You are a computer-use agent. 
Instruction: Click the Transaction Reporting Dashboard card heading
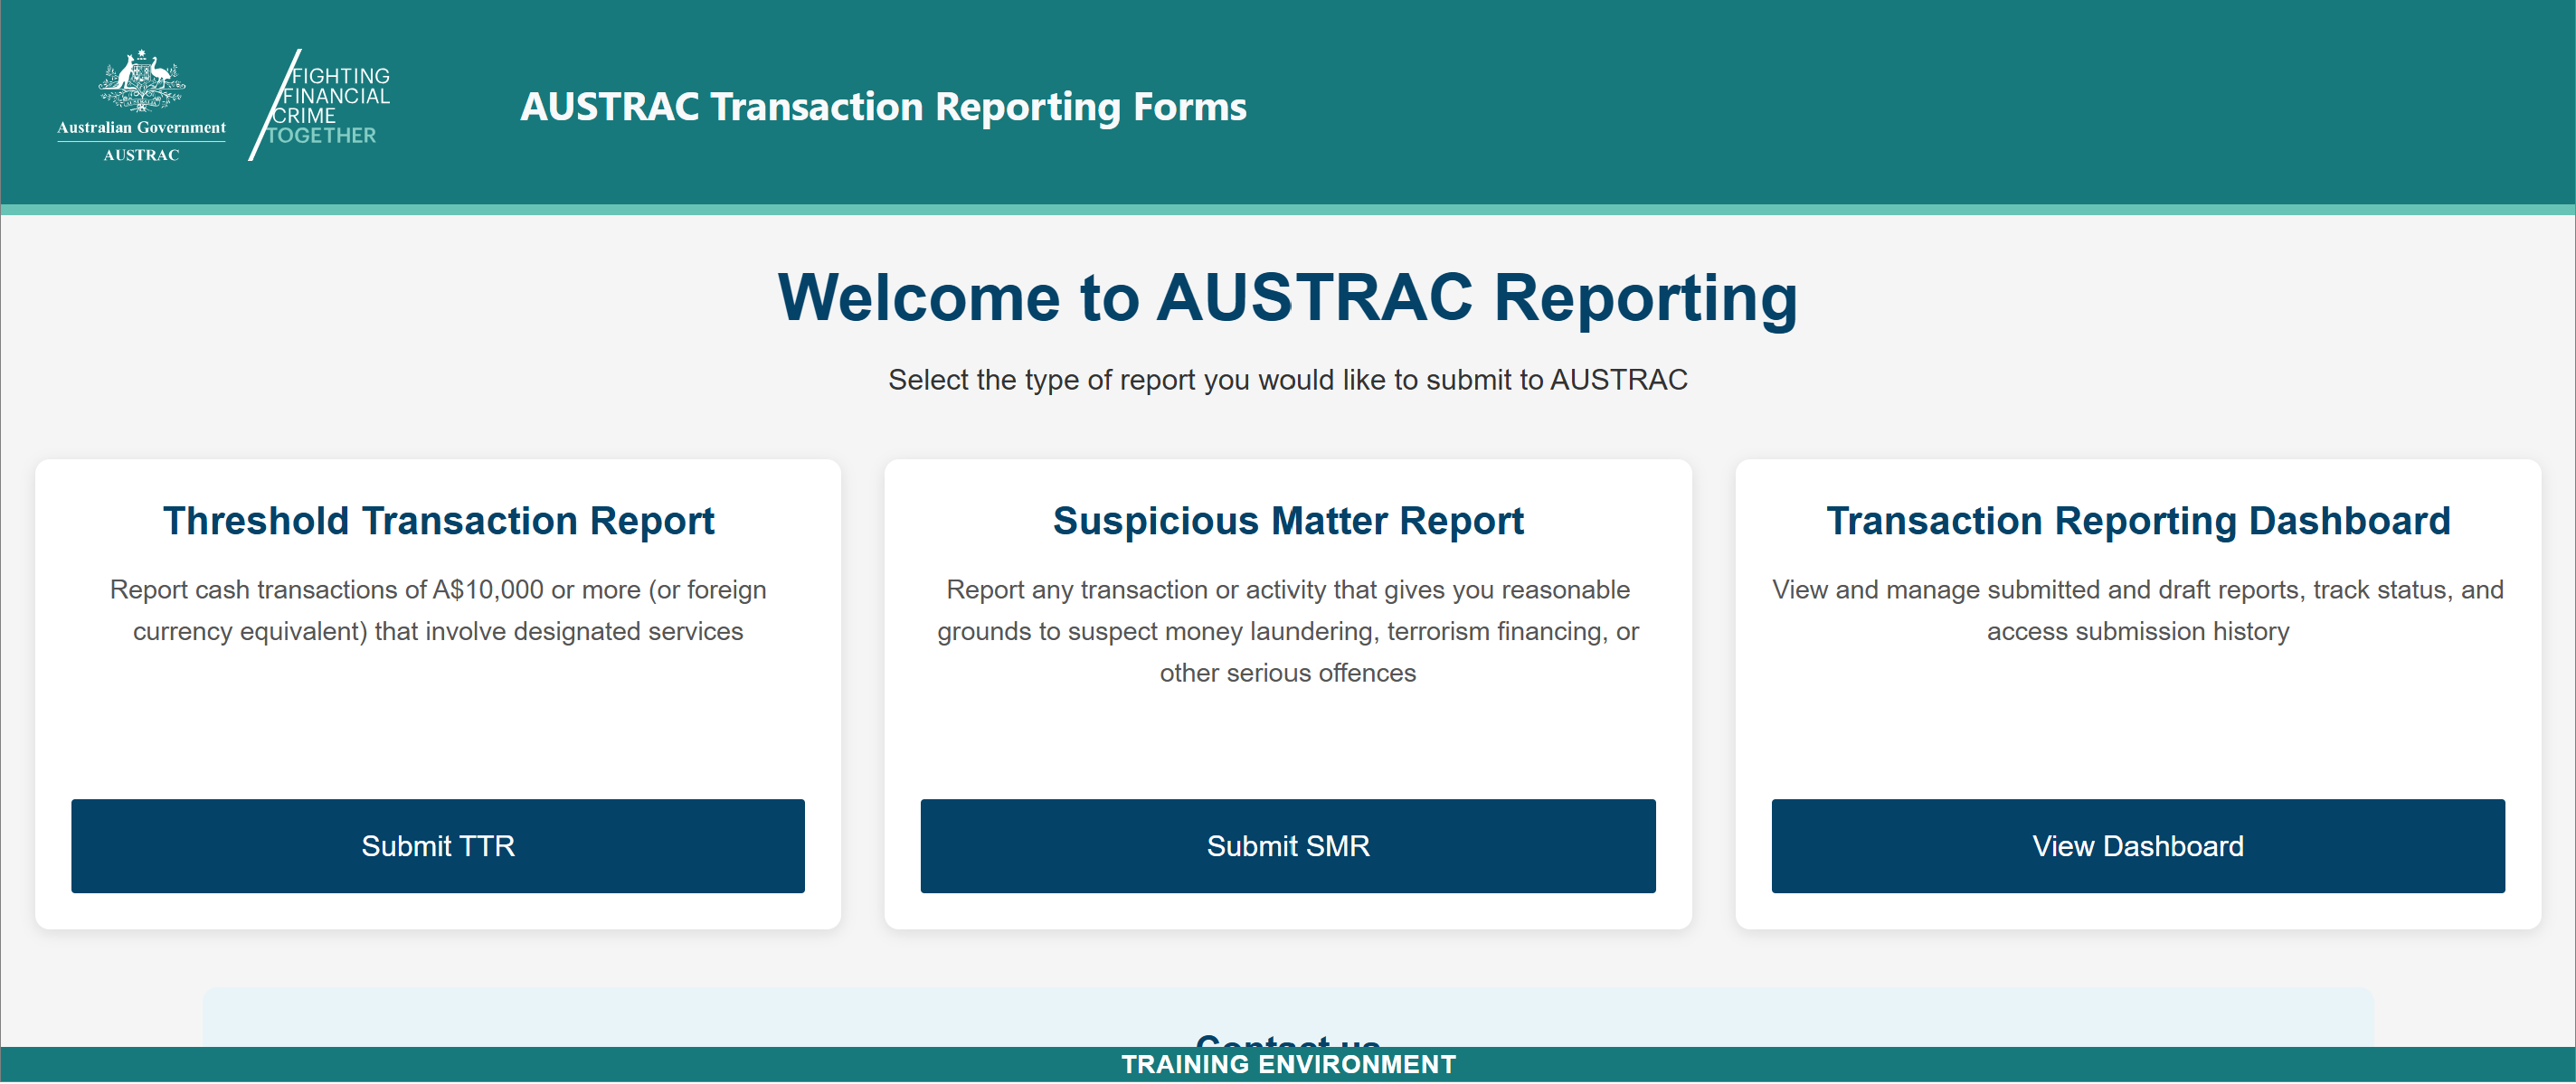2138,521
